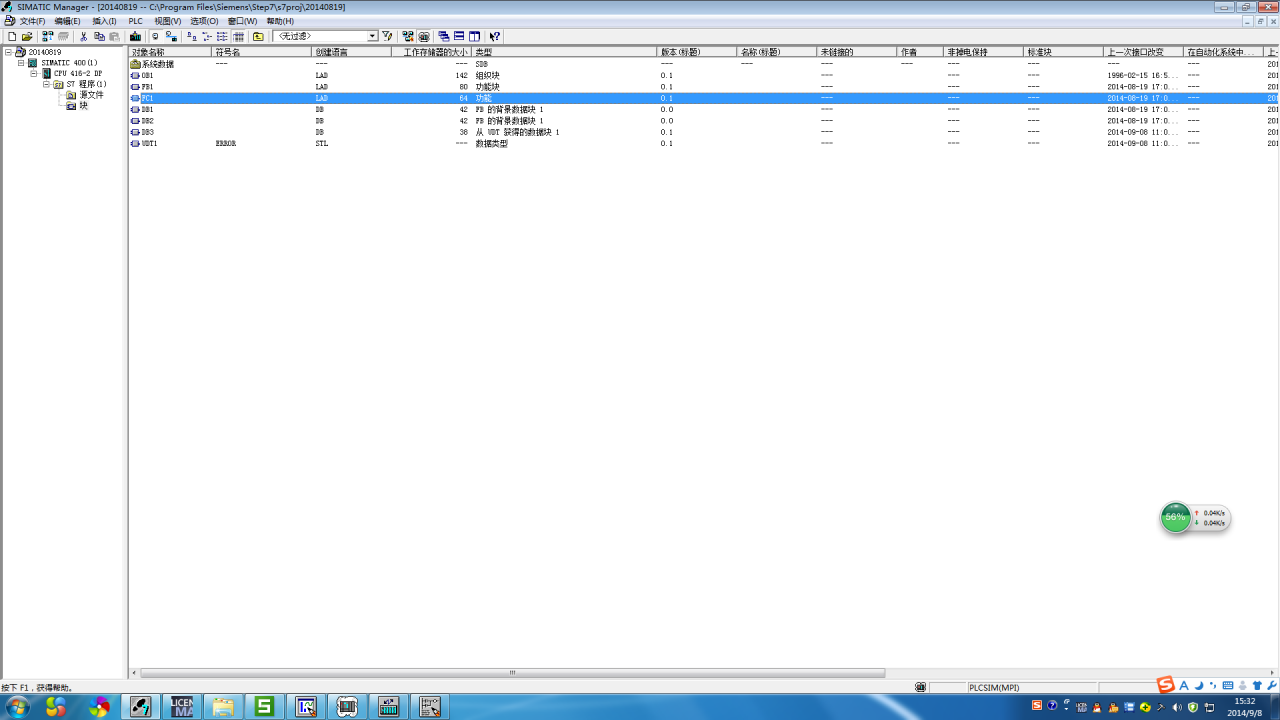Open the <无过滤> filter dropdown
The image size is (1280, 720).
(372, 36)
